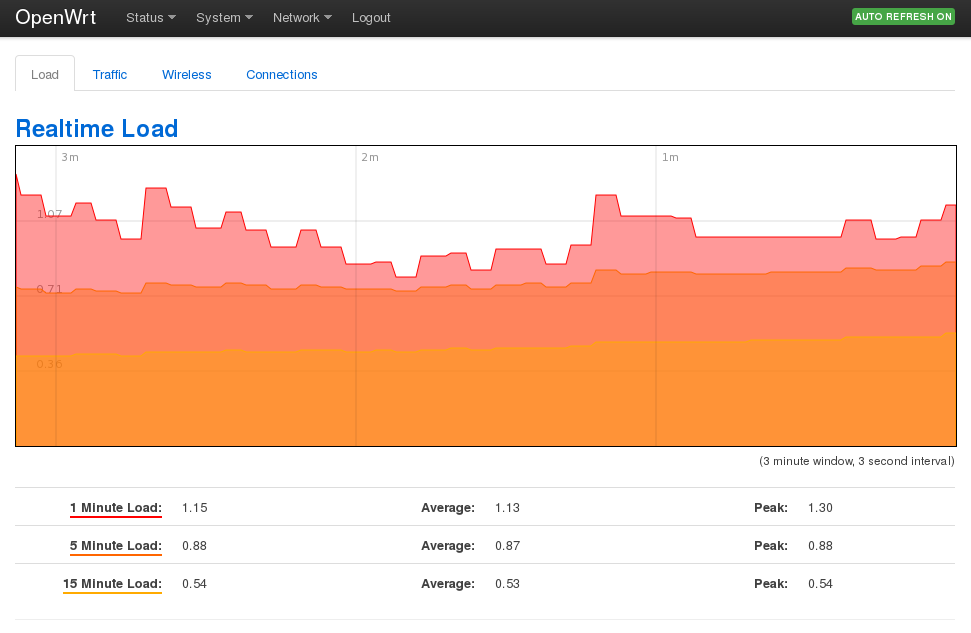Click the 1 minute average value 1.13
The image size is (971, 633).
point(507,508)
